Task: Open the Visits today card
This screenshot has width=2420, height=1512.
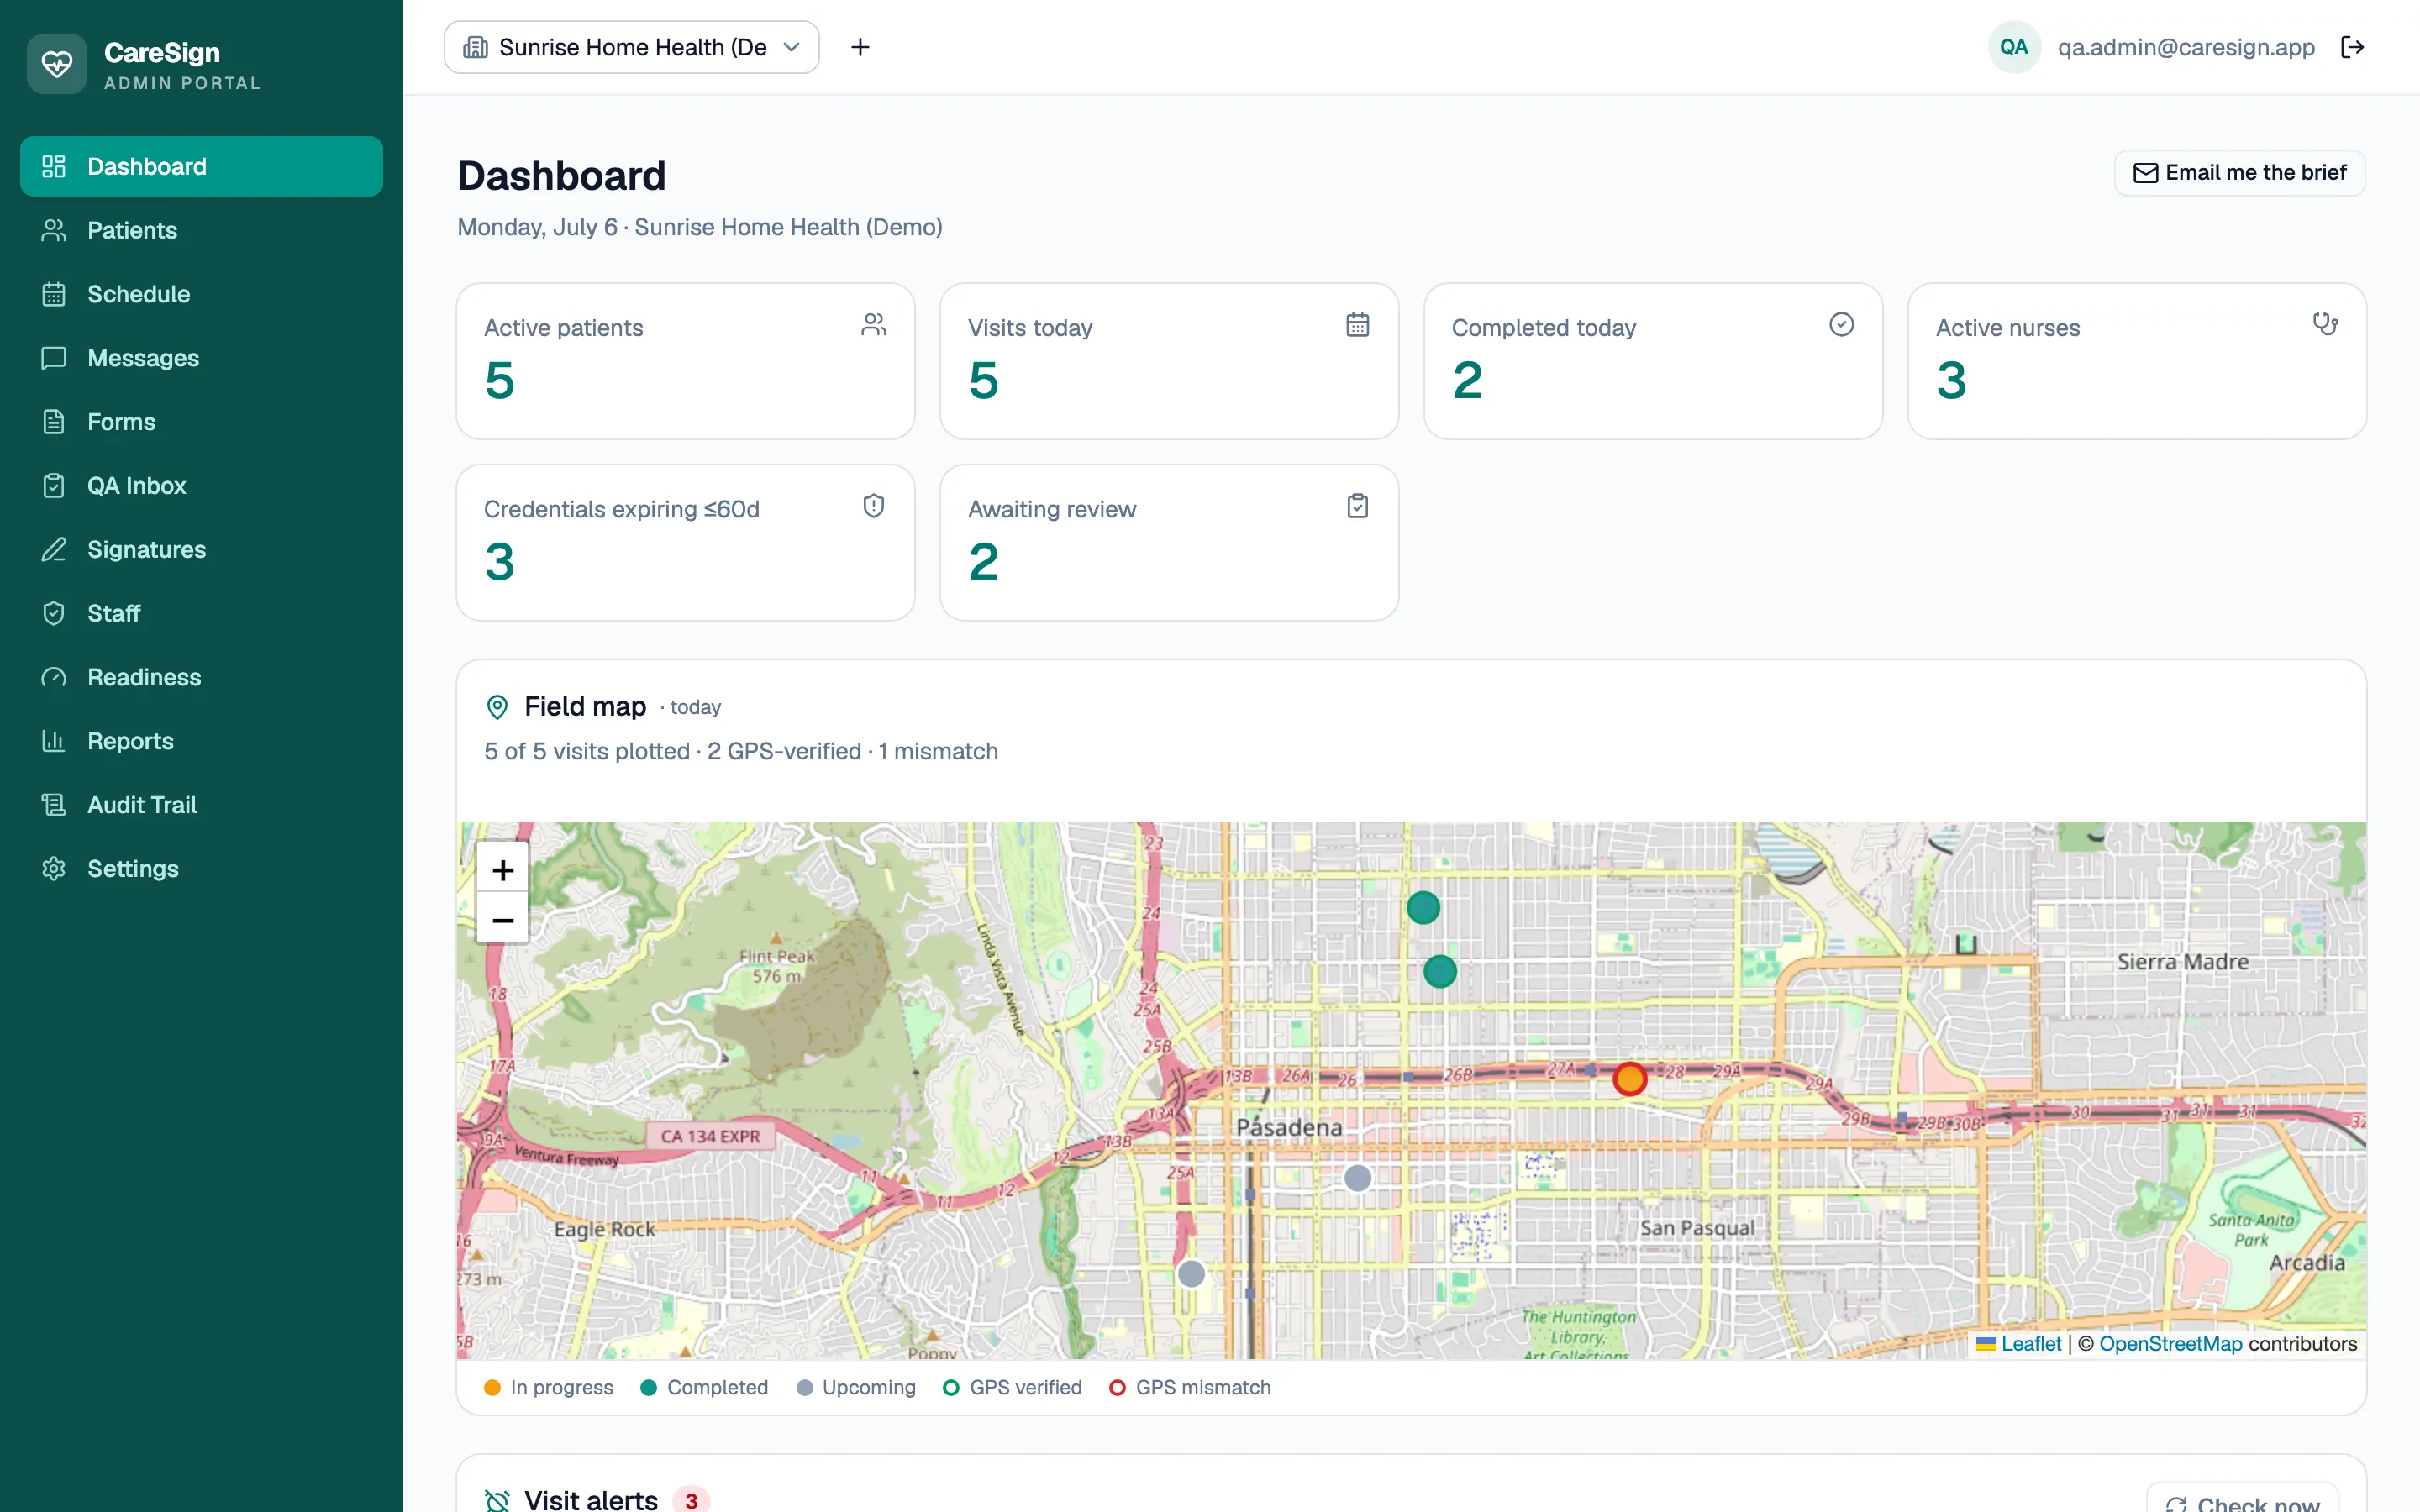Action: click(1169, 361)
